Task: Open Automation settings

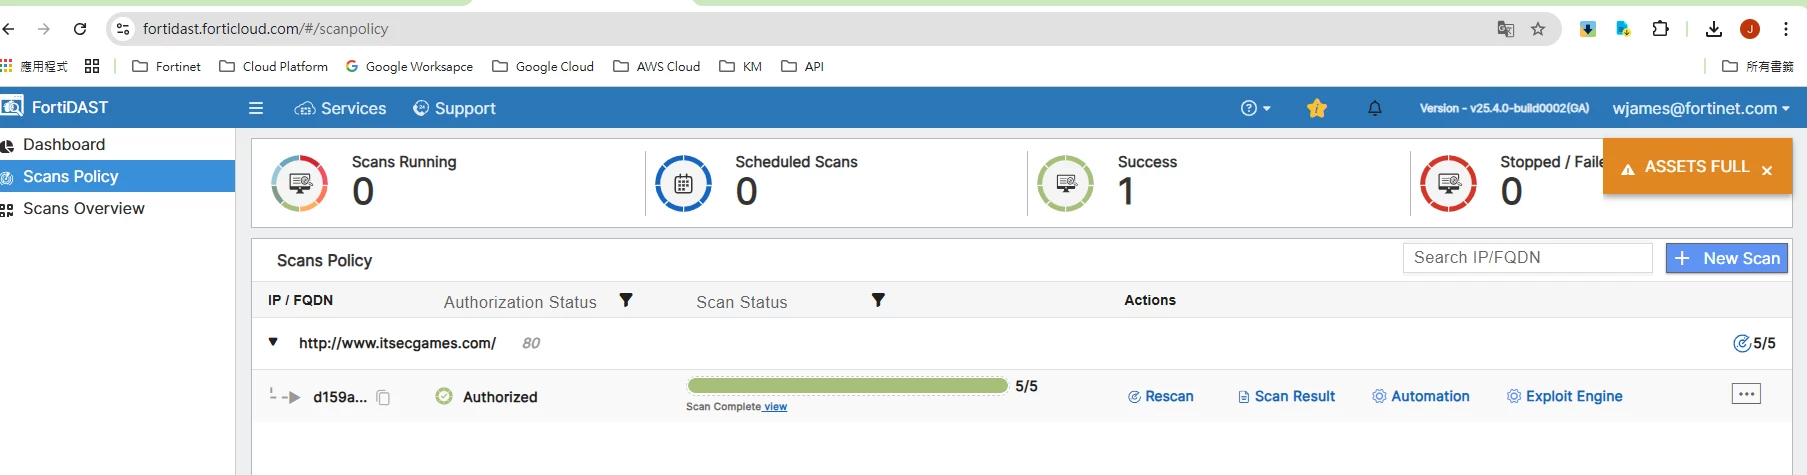Action: [x=1421, y=397]
